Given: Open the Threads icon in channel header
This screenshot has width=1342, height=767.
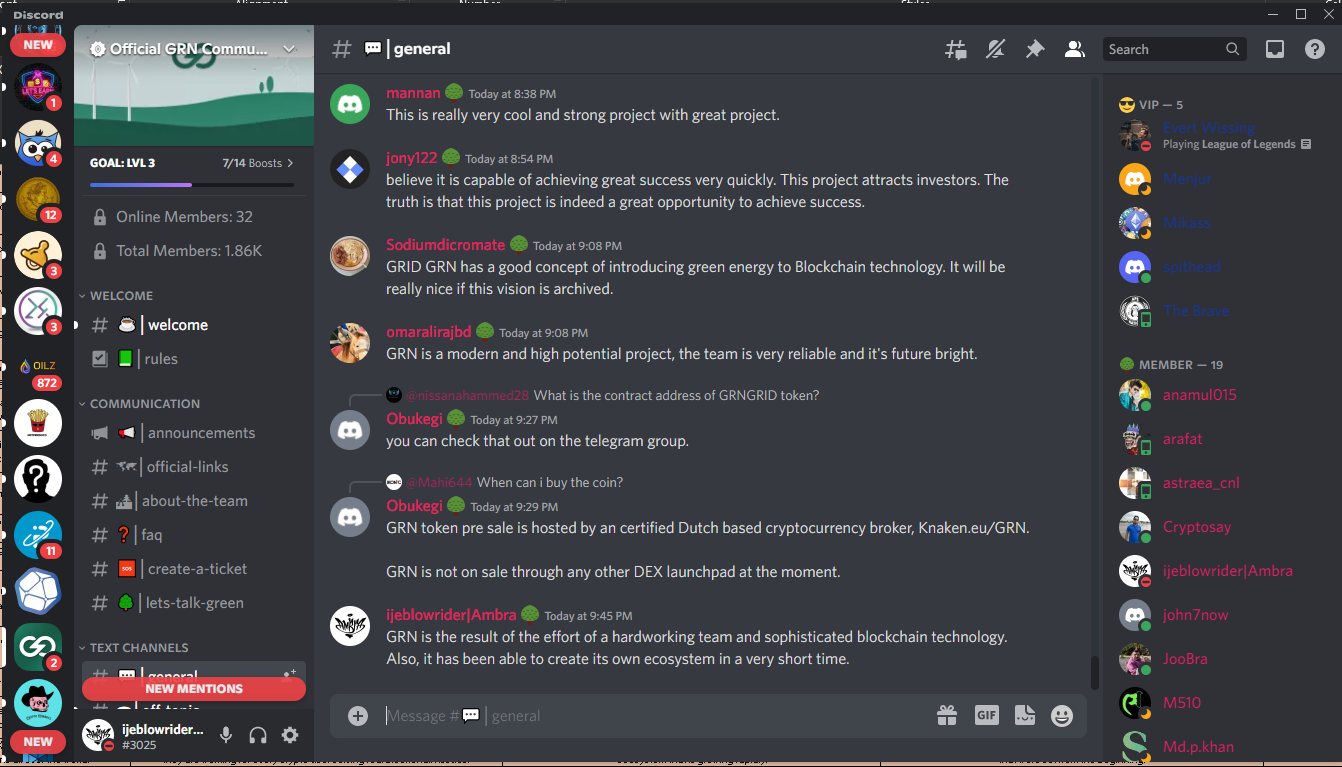Looking at the screenshot, I should pos(956,49).
